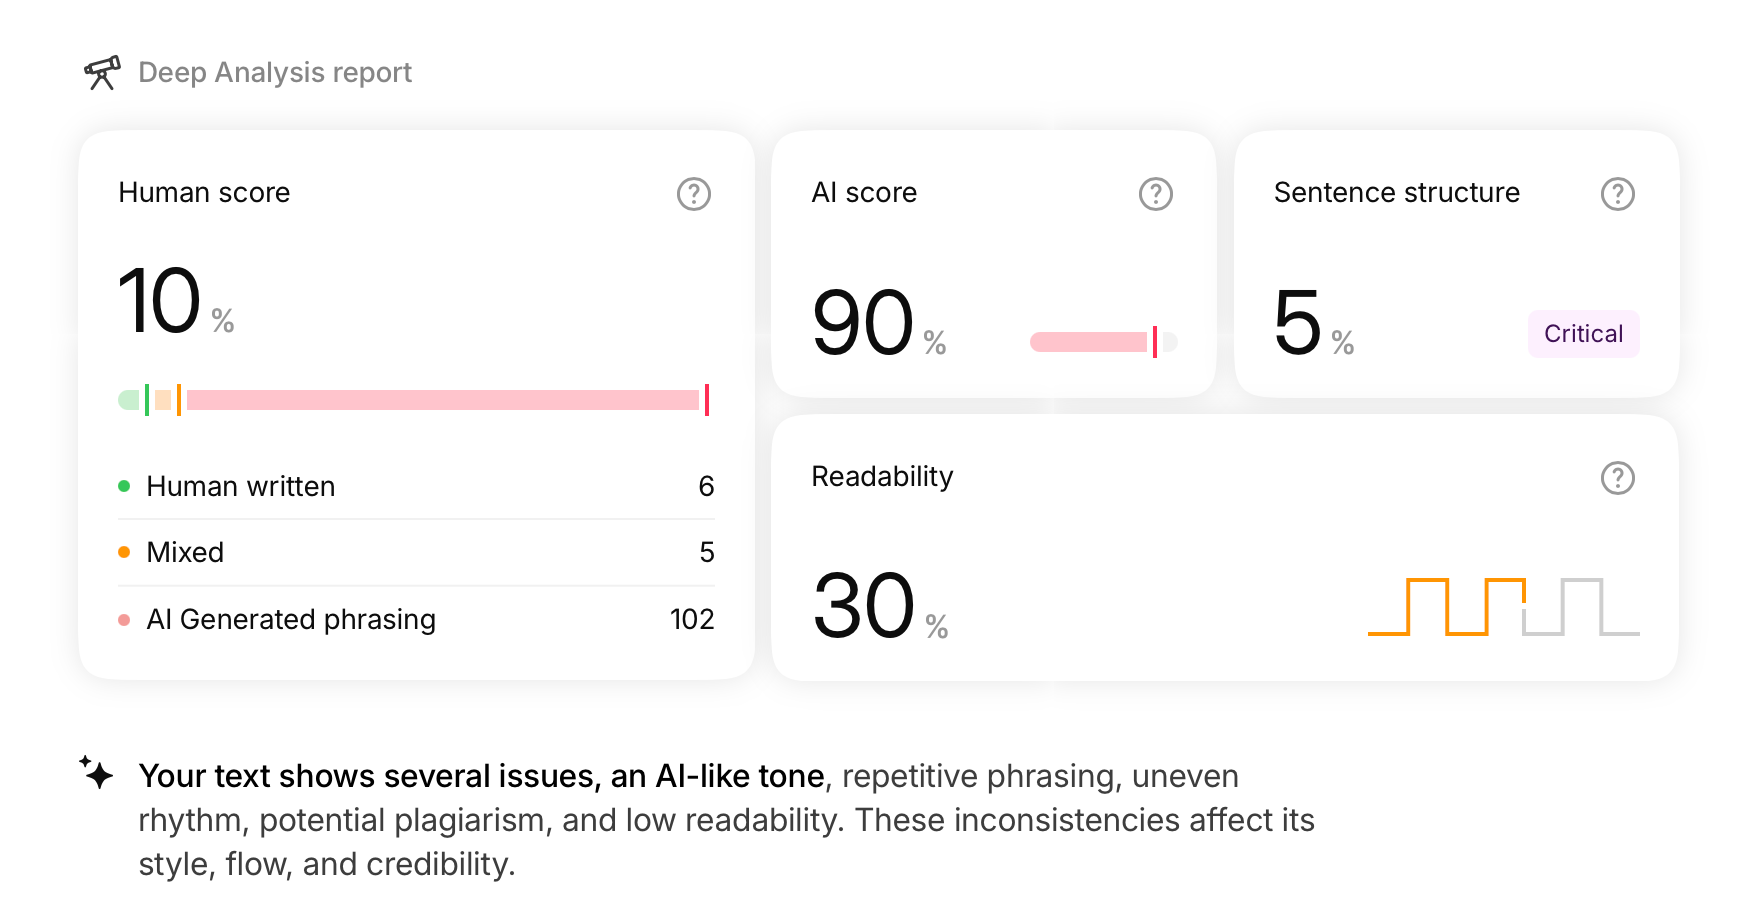1754x906 pixels.
Task: Click the Deep Analysis report heading
Action: tap(275, 73)
